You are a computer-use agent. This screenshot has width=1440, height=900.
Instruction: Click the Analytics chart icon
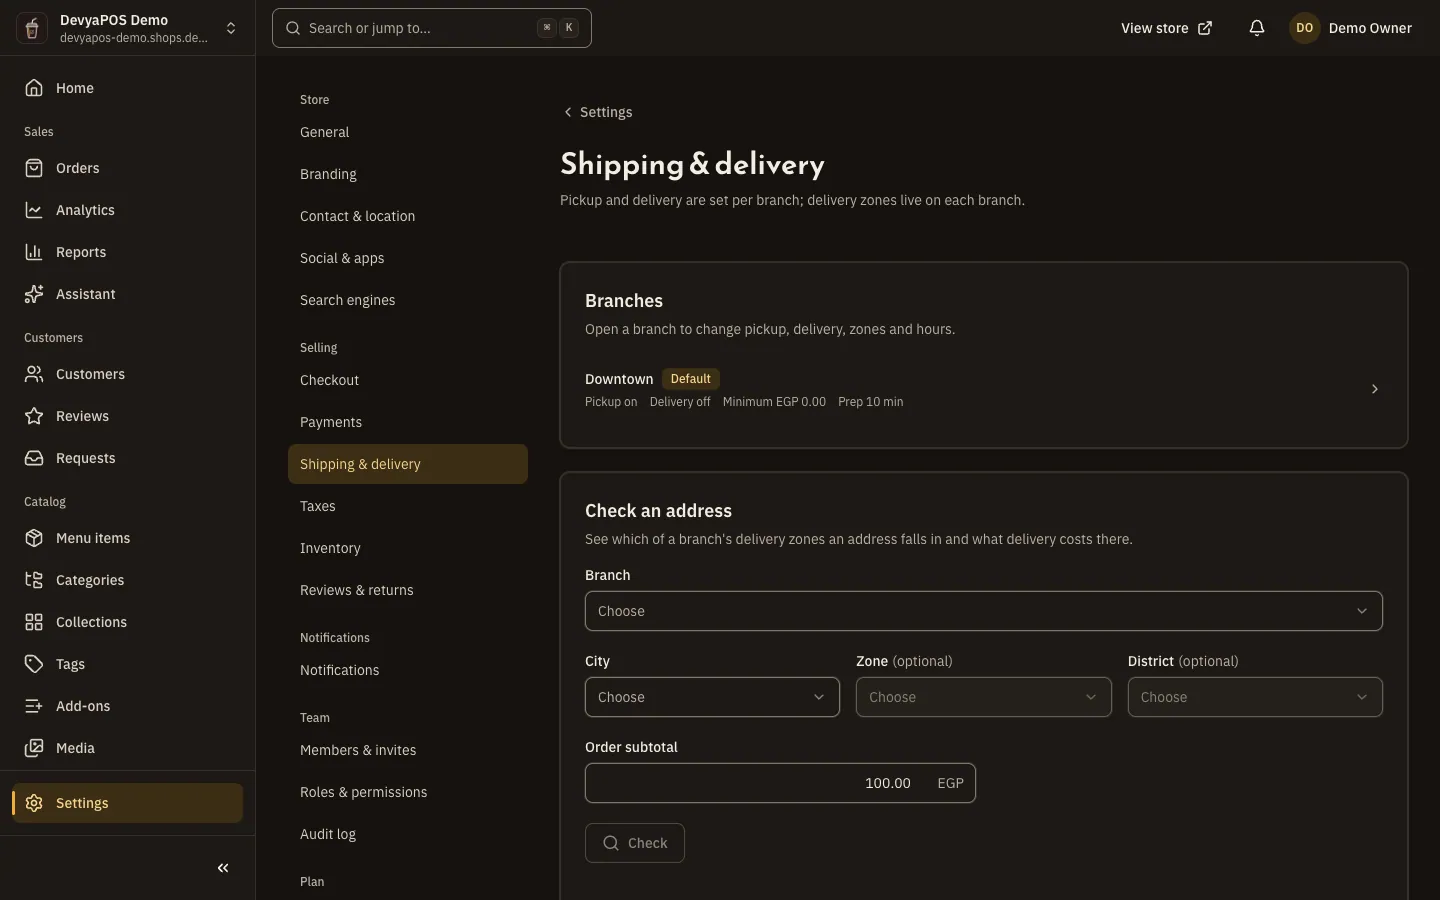tap(34, 210)
